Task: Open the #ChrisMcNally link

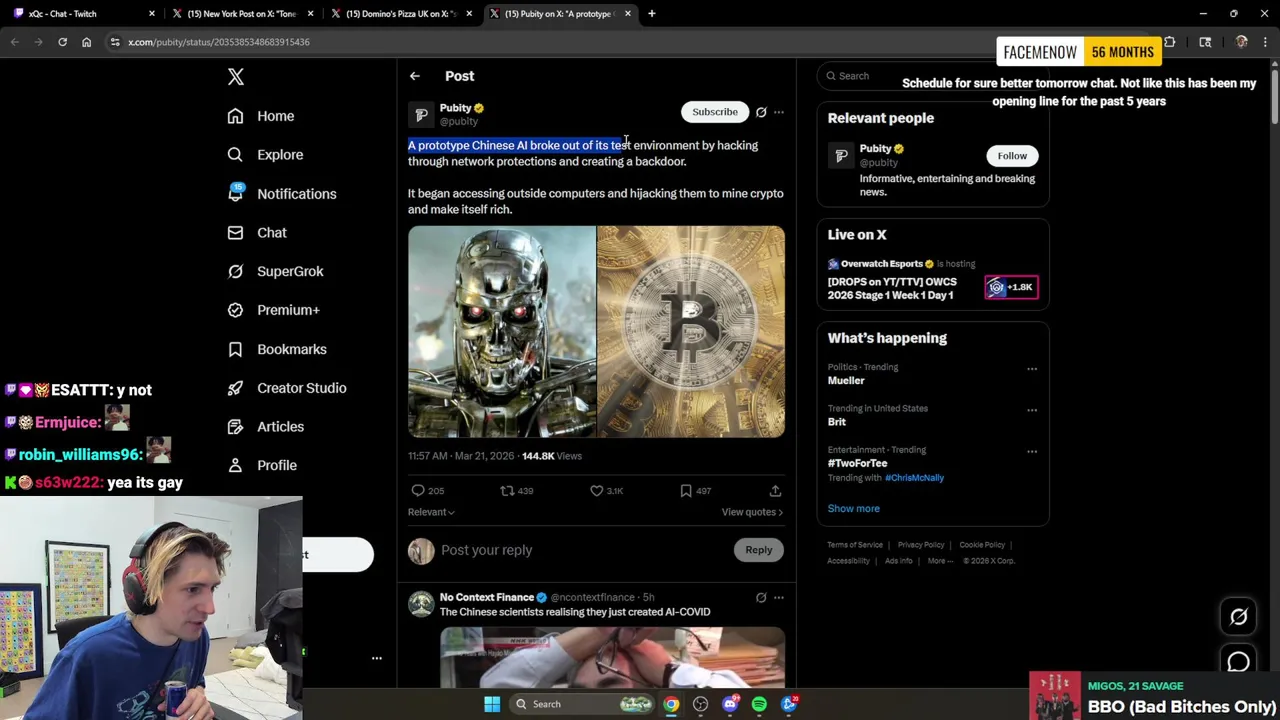Action: pos(914,478)
